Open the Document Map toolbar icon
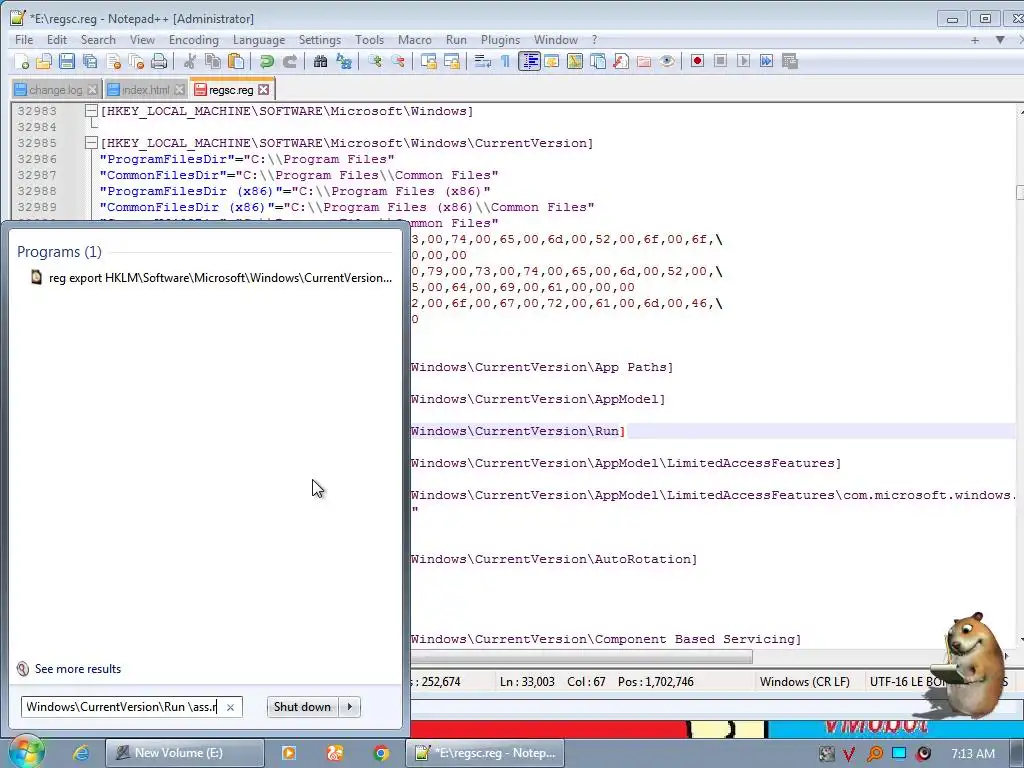Viewport: 1024px width, 768px height. (x=575, y=61)
